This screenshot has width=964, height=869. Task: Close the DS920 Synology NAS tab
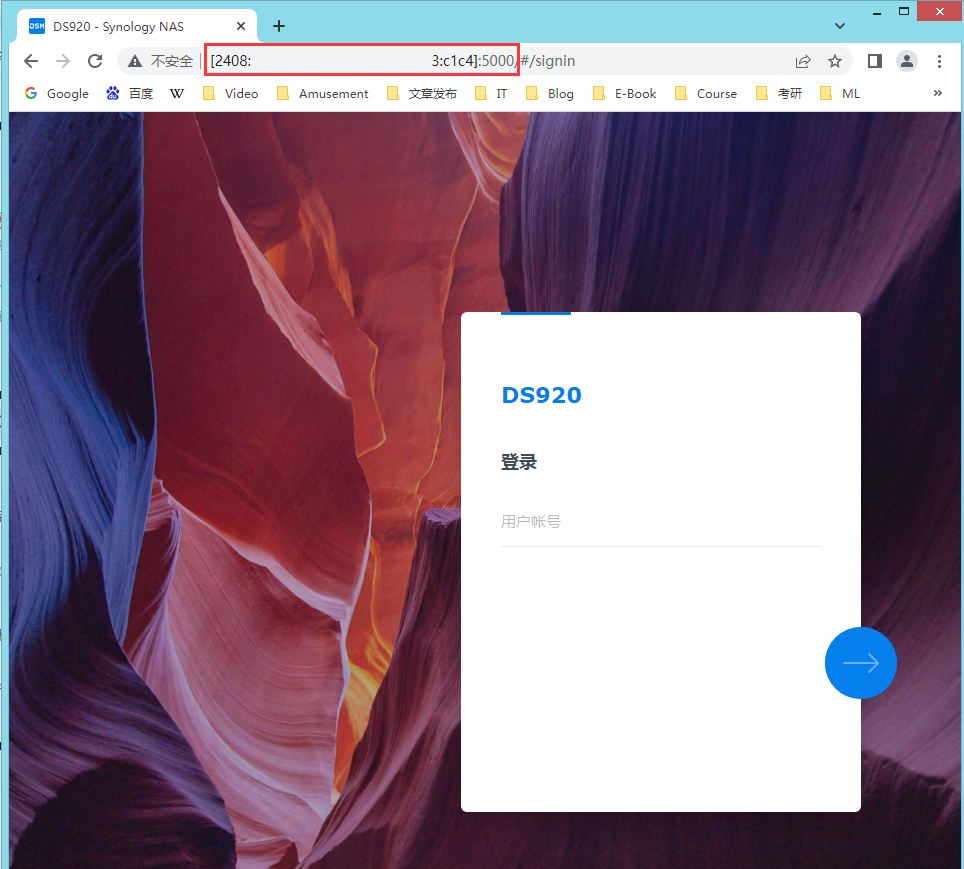(x=241, y=26)
